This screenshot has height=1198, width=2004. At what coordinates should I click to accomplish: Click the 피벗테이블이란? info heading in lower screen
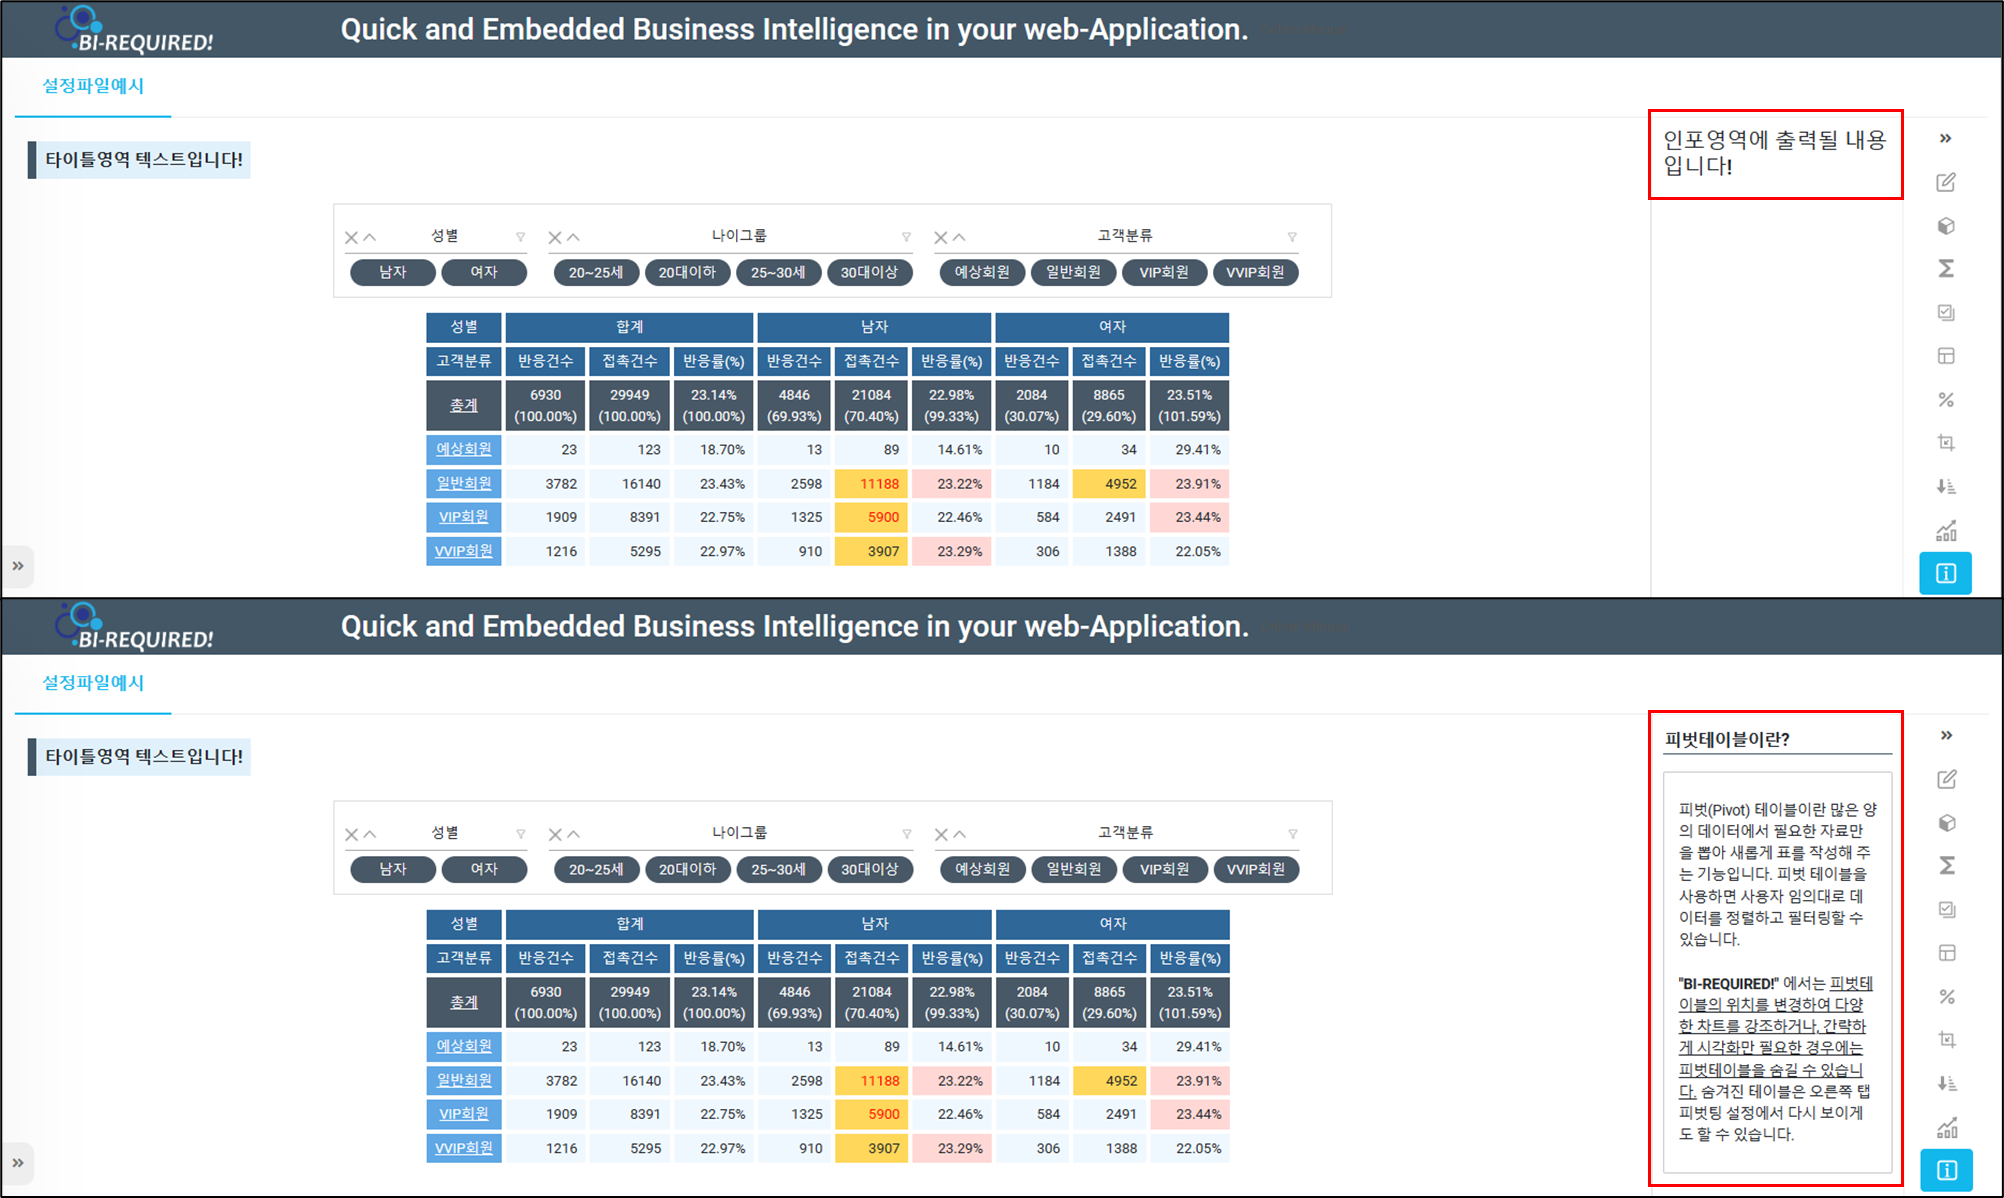tap(1727, 740)
